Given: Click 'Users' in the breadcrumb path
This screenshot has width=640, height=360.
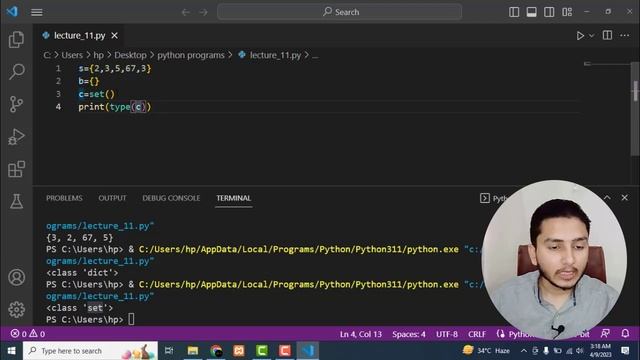Looking at the screenshot, I should point(72,55).
